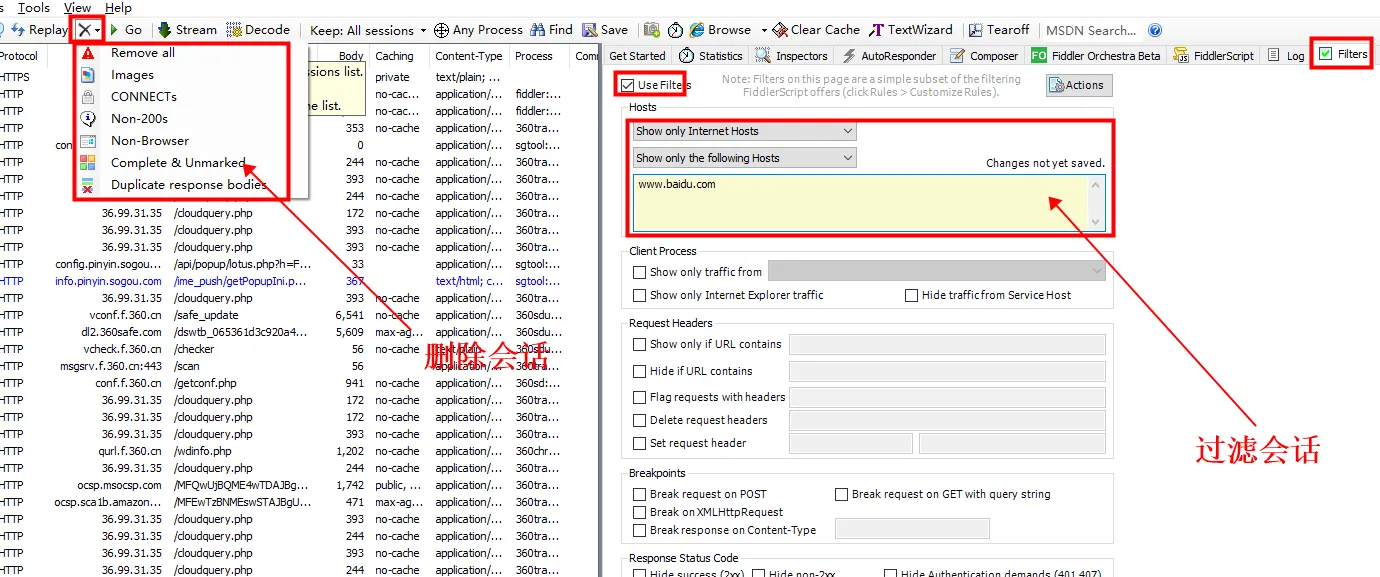Open the Browse dropdown arrow
The height and width of the screenshot is (577, 1380).
click(764, 30)
